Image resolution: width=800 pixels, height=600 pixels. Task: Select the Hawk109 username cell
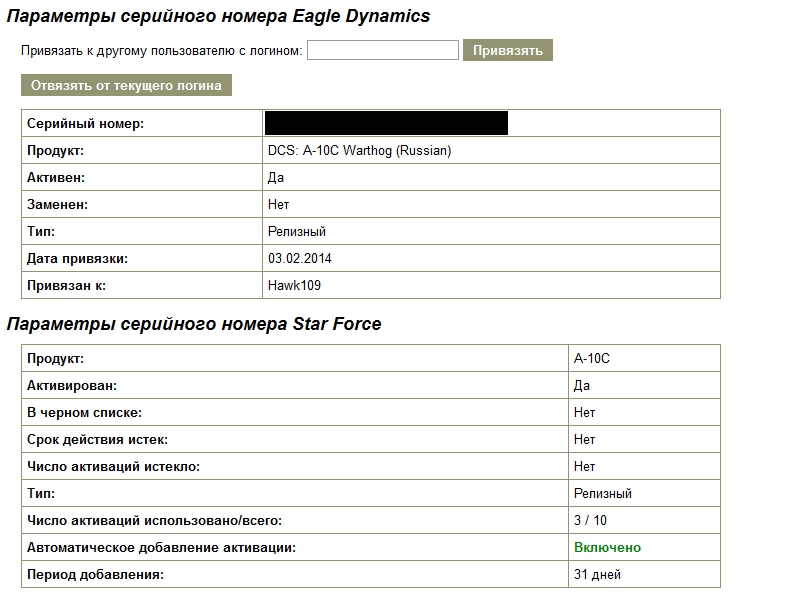[x=294, y=285]
